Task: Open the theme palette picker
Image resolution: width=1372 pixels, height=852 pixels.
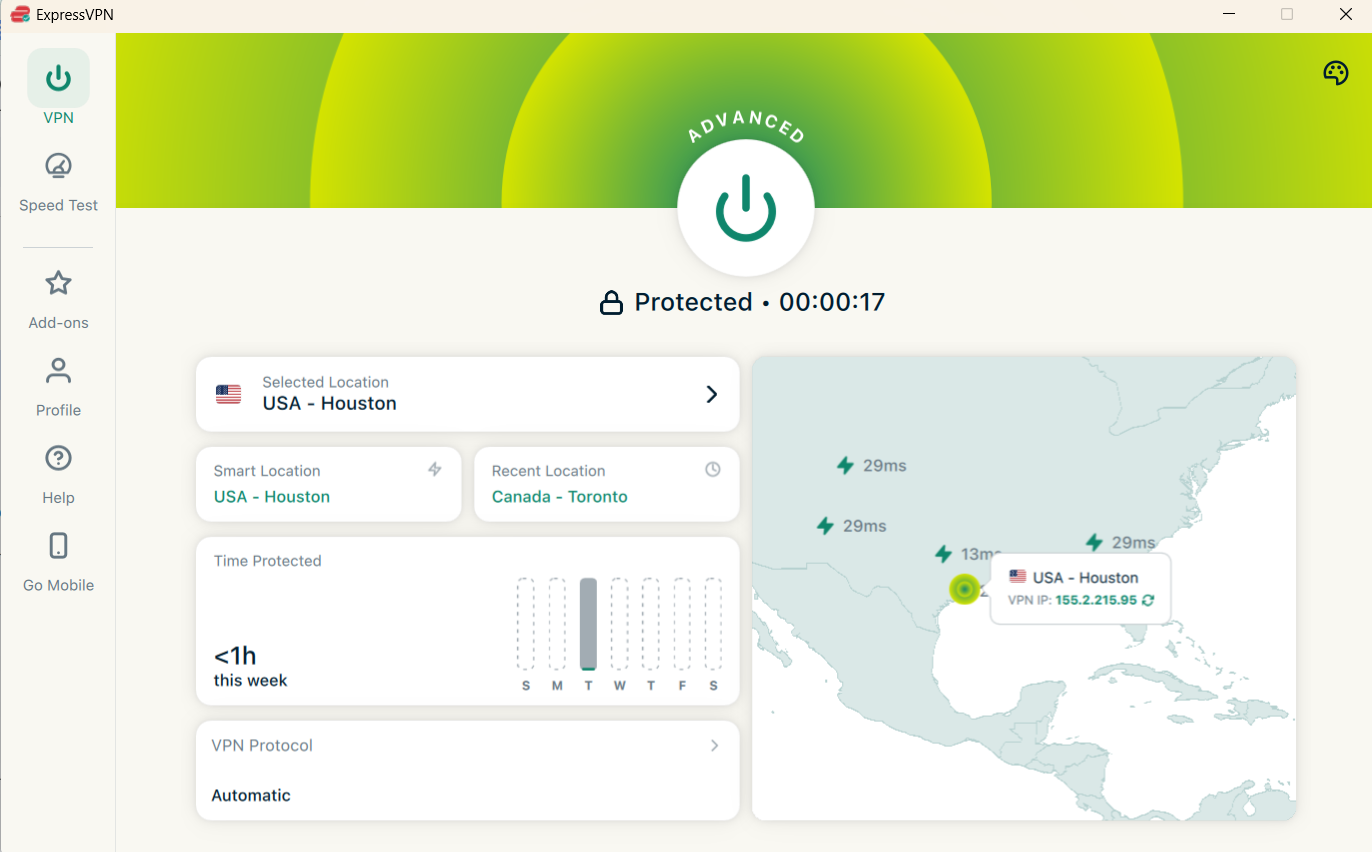Action: click(1336, 72)
